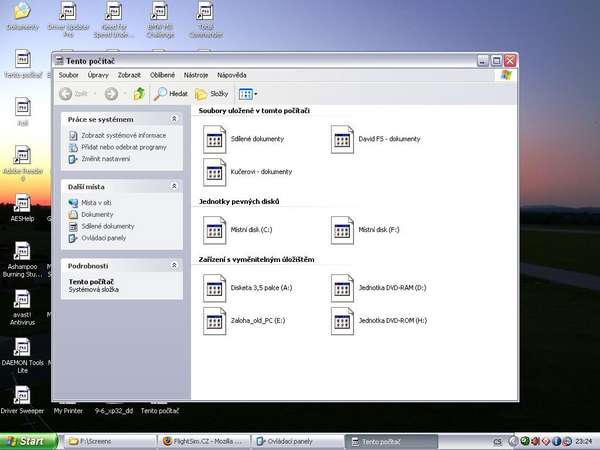Select Kučerovi - dokumenty folder
The image size is (600, 450).
(x=247, y=172)
